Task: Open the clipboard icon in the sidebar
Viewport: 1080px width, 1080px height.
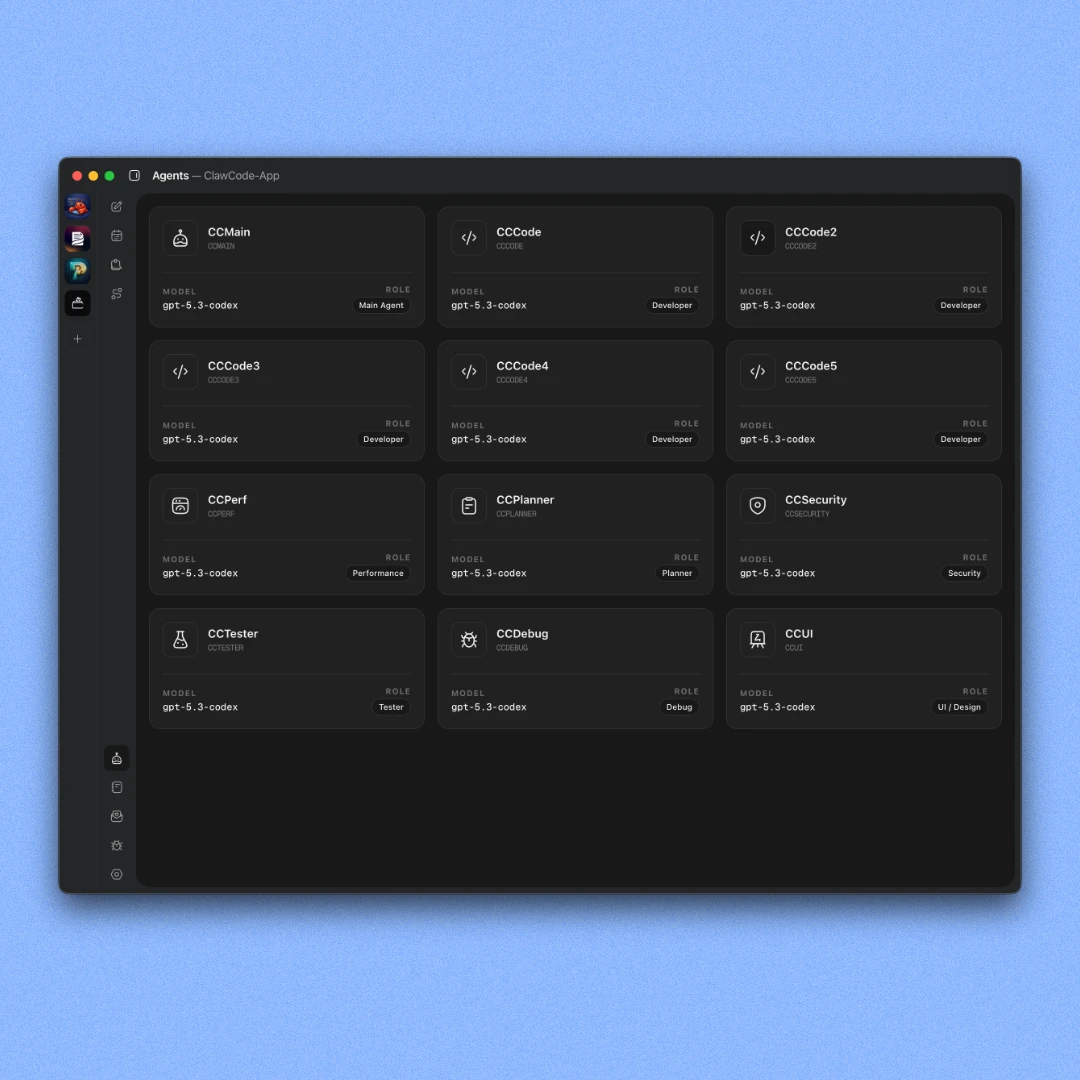Action: click(117, 264)
